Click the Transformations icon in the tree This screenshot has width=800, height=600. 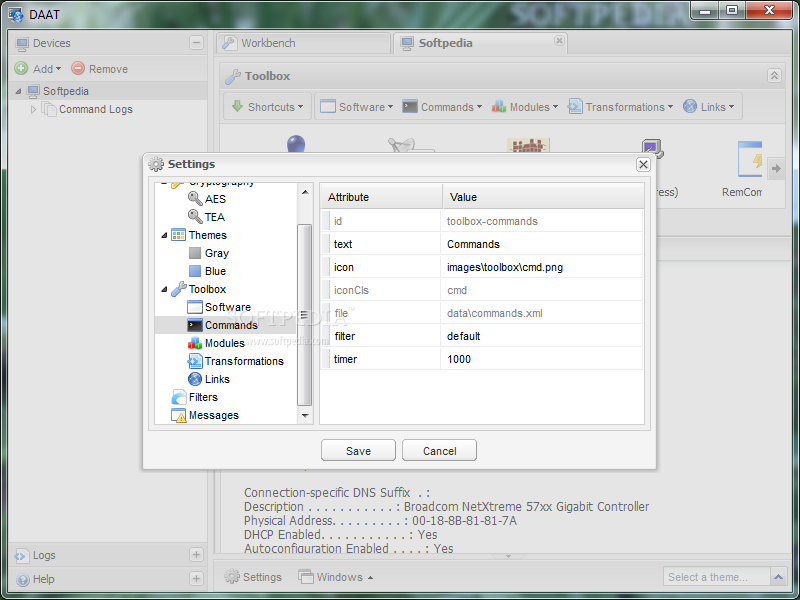pyautogui.click(x=194, y=361)
